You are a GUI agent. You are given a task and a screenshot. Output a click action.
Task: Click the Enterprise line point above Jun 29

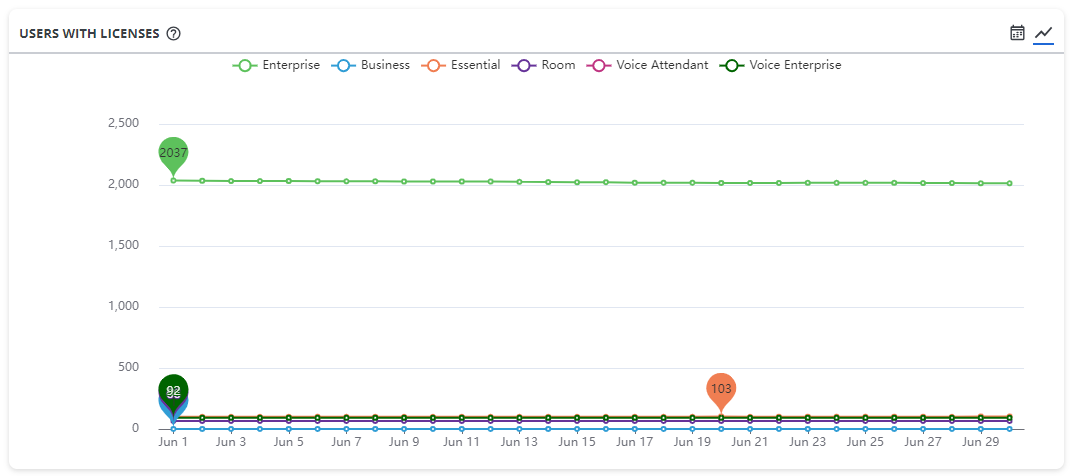pos(981,183)
